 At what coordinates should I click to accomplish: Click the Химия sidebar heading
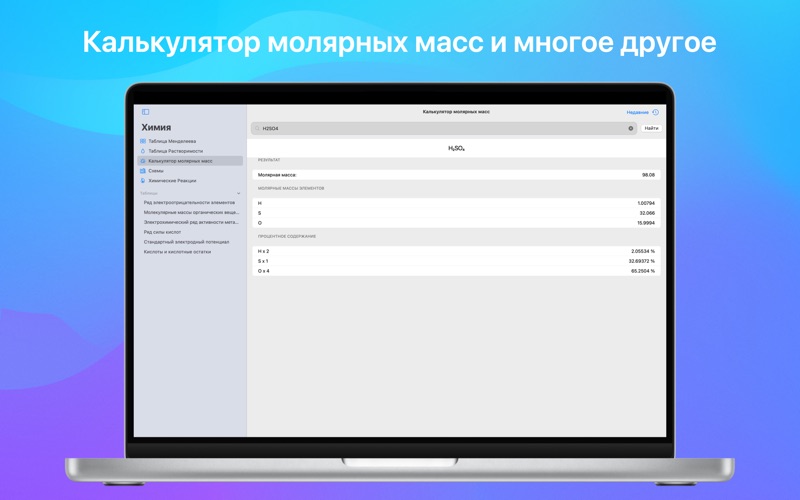pos(156,128)
